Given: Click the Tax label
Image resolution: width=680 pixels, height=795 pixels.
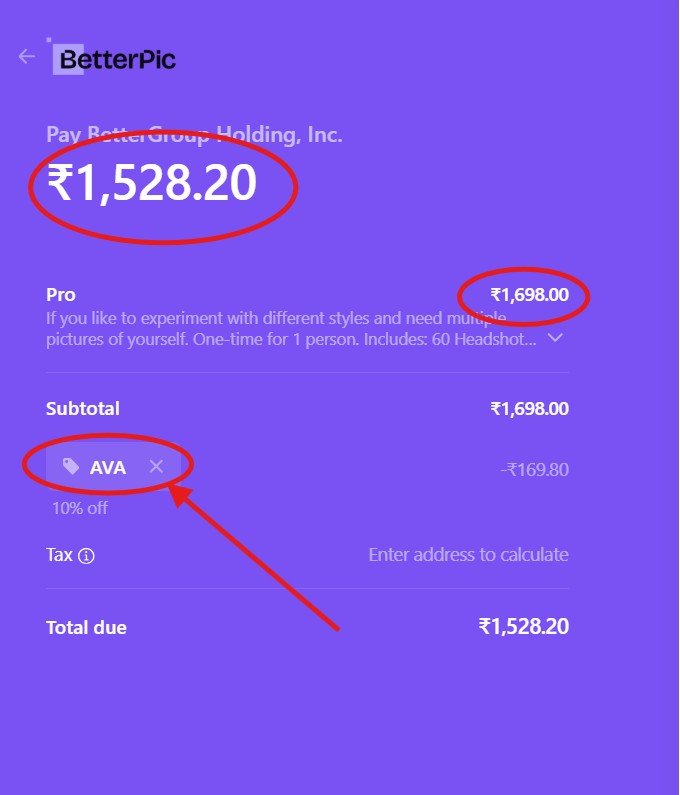Looking at the screenshot, I should click(59, 554).
